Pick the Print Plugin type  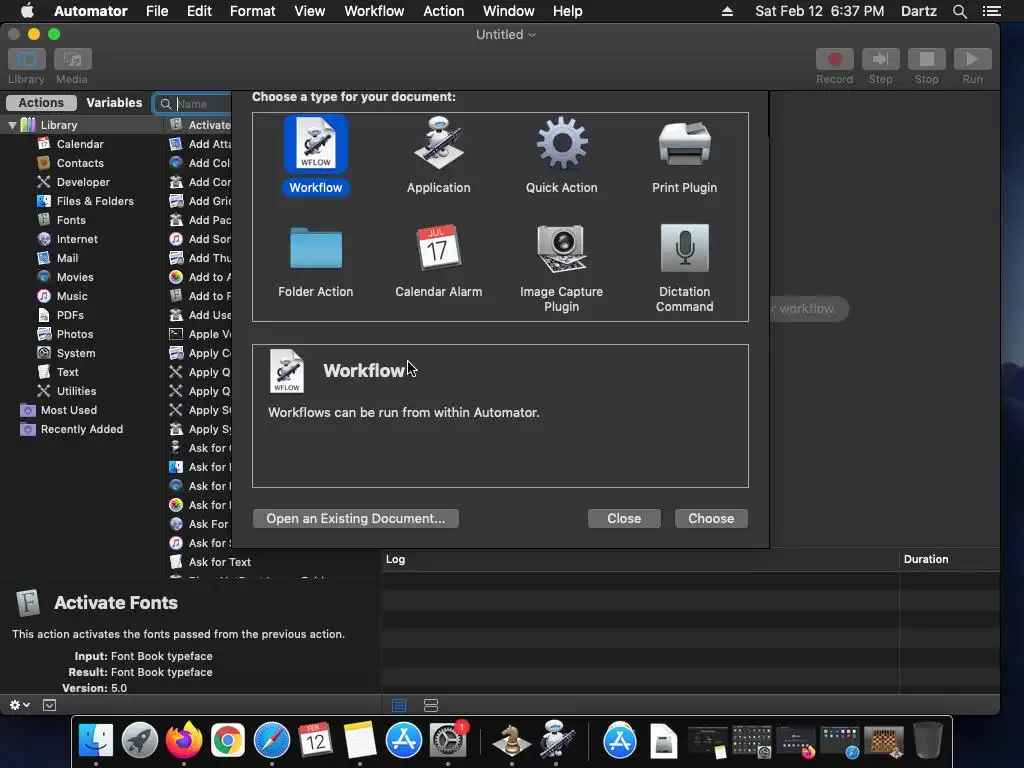click(x=684, y=155)
